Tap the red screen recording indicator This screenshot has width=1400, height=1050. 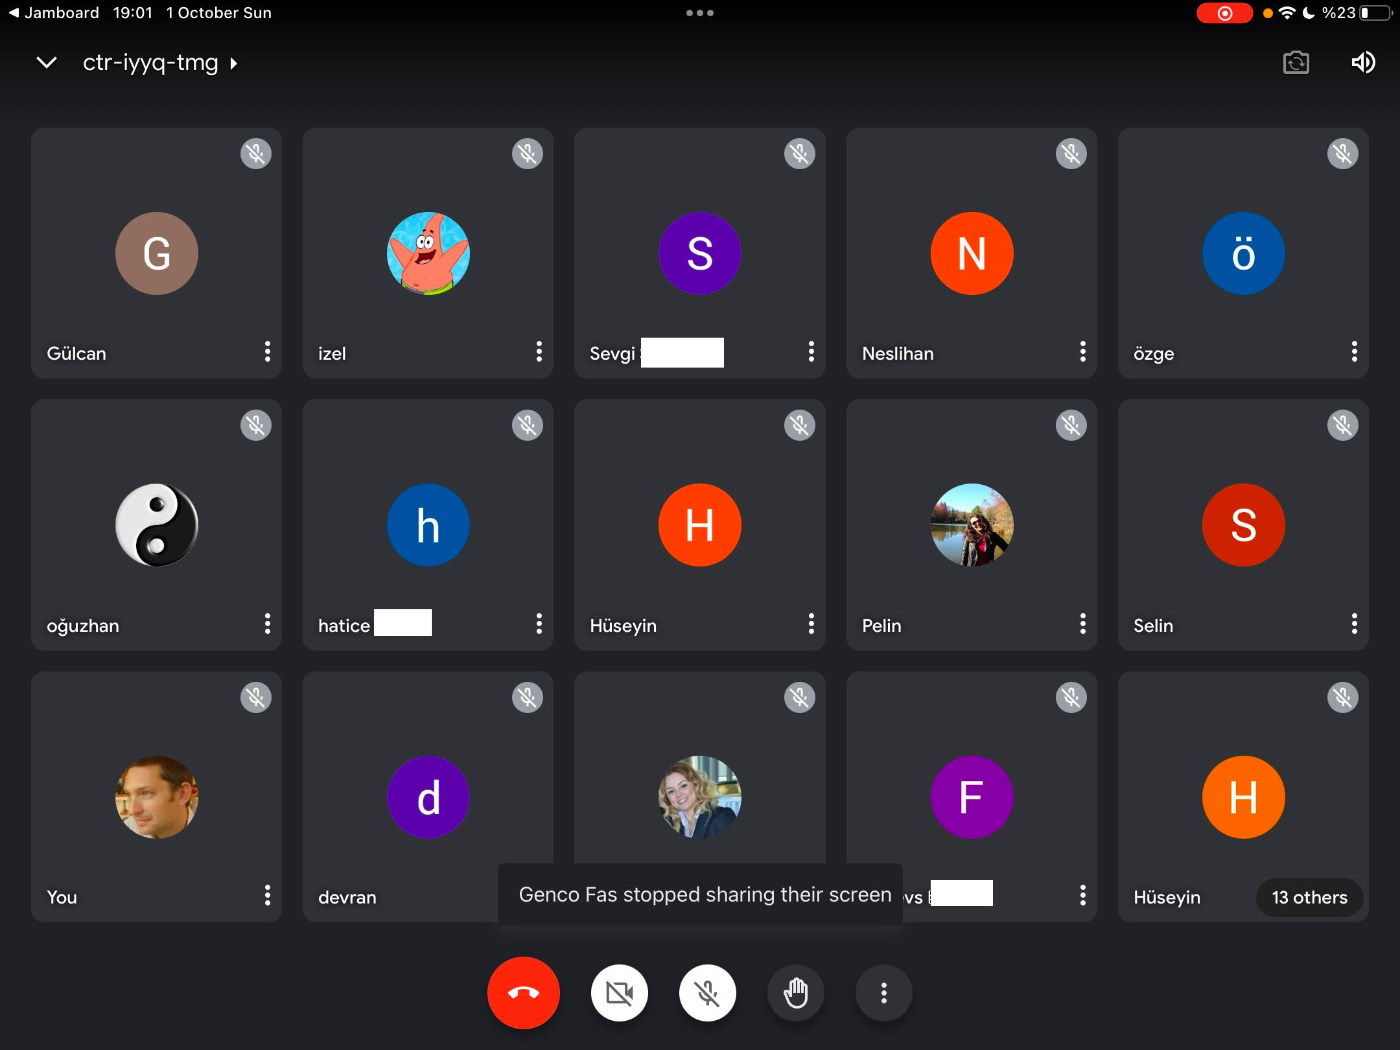pos(1224,13)
